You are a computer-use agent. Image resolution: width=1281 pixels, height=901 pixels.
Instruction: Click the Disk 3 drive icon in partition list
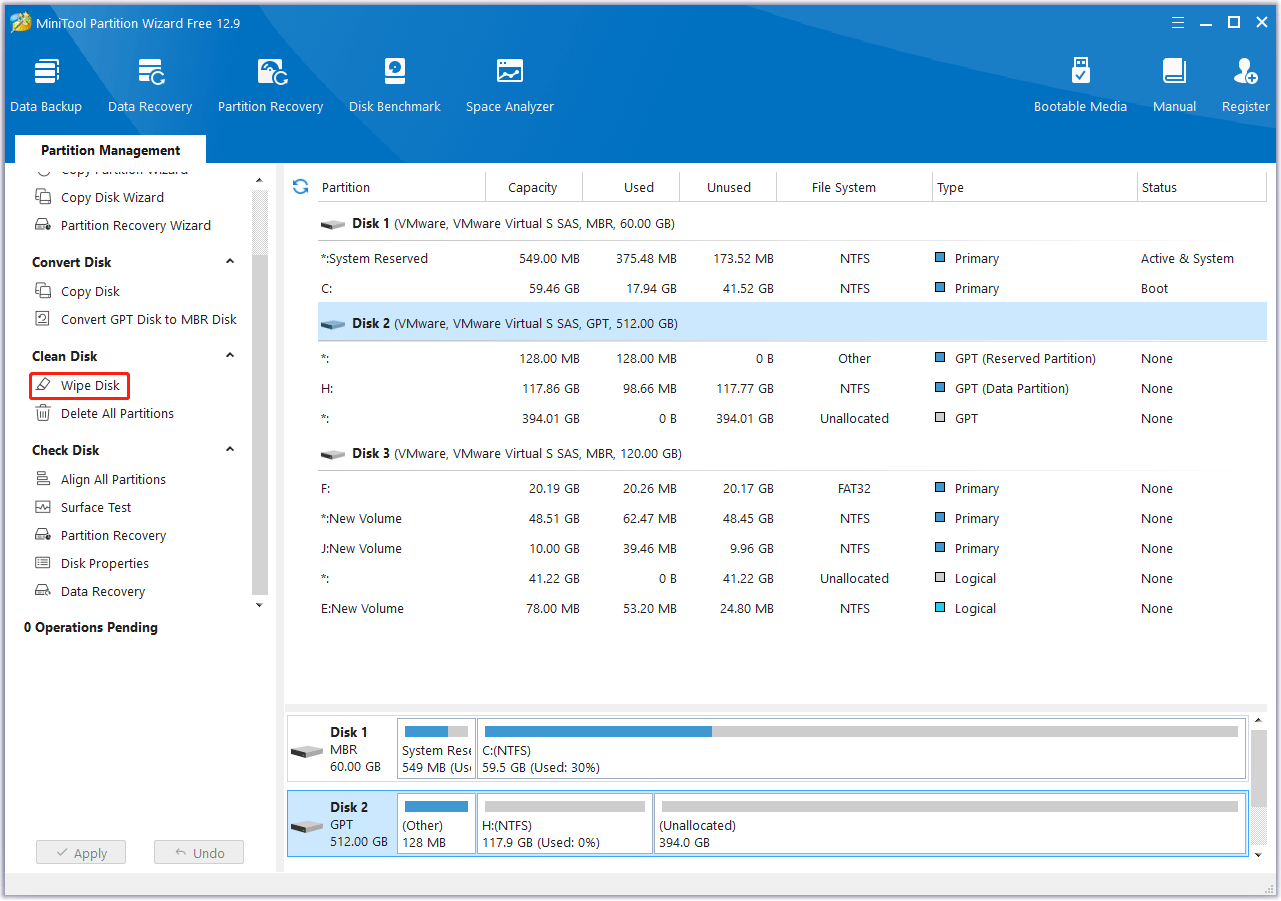(333, 454)
